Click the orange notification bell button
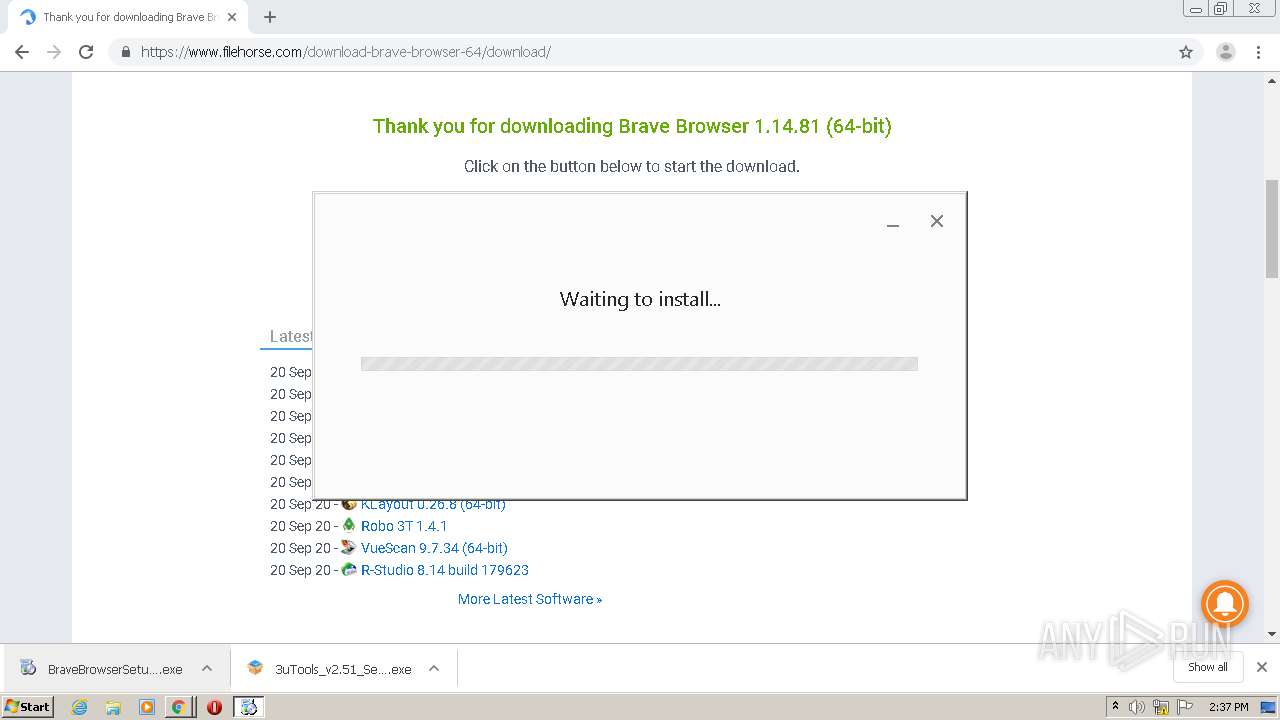1280x720 pixels. [x=1225, y=605]
